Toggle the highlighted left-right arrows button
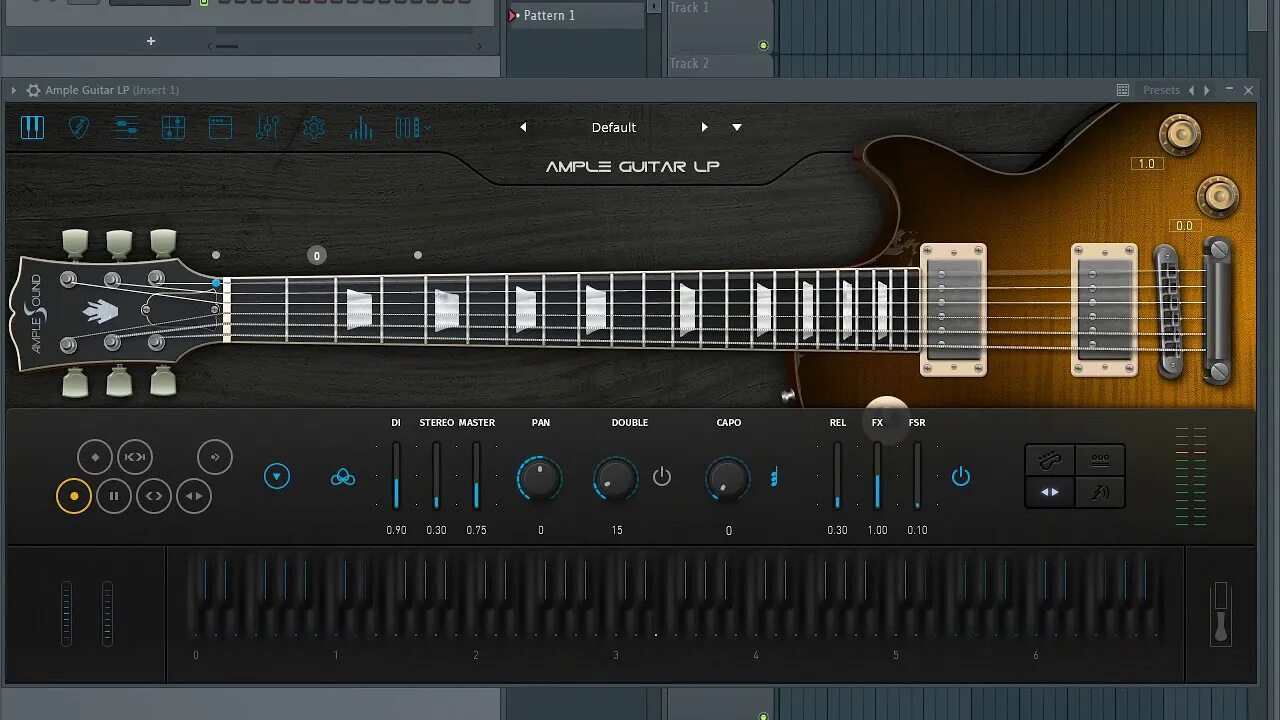 [1050, 492]
